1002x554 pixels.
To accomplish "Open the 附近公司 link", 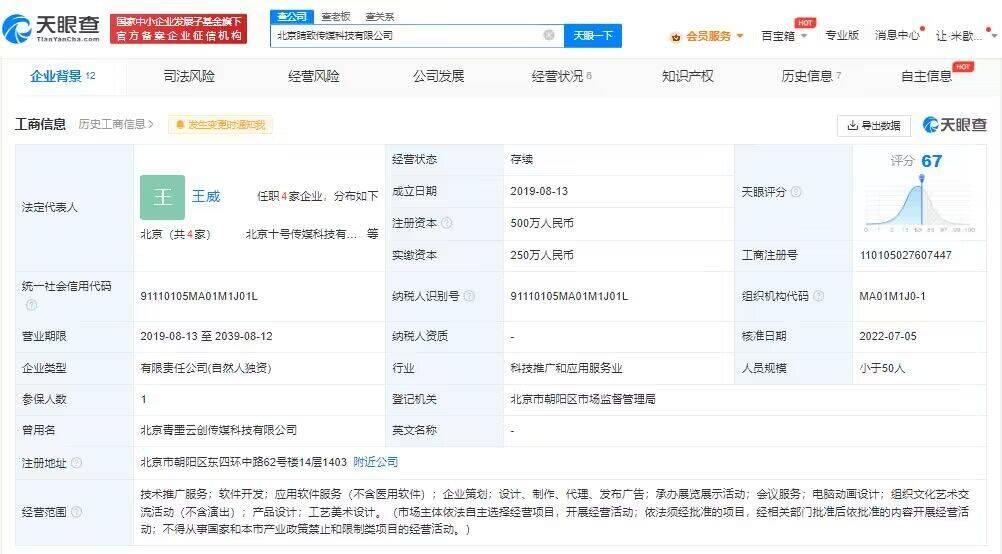I will 376,461.
